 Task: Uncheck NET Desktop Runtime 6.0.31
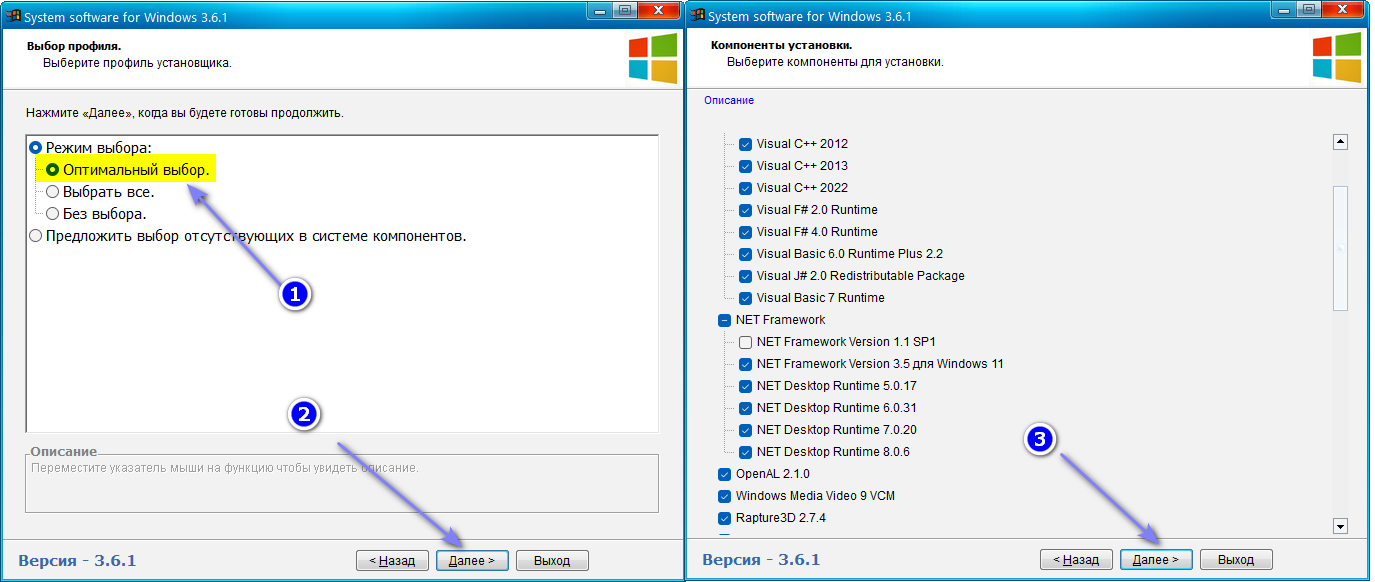pos(746,408)
